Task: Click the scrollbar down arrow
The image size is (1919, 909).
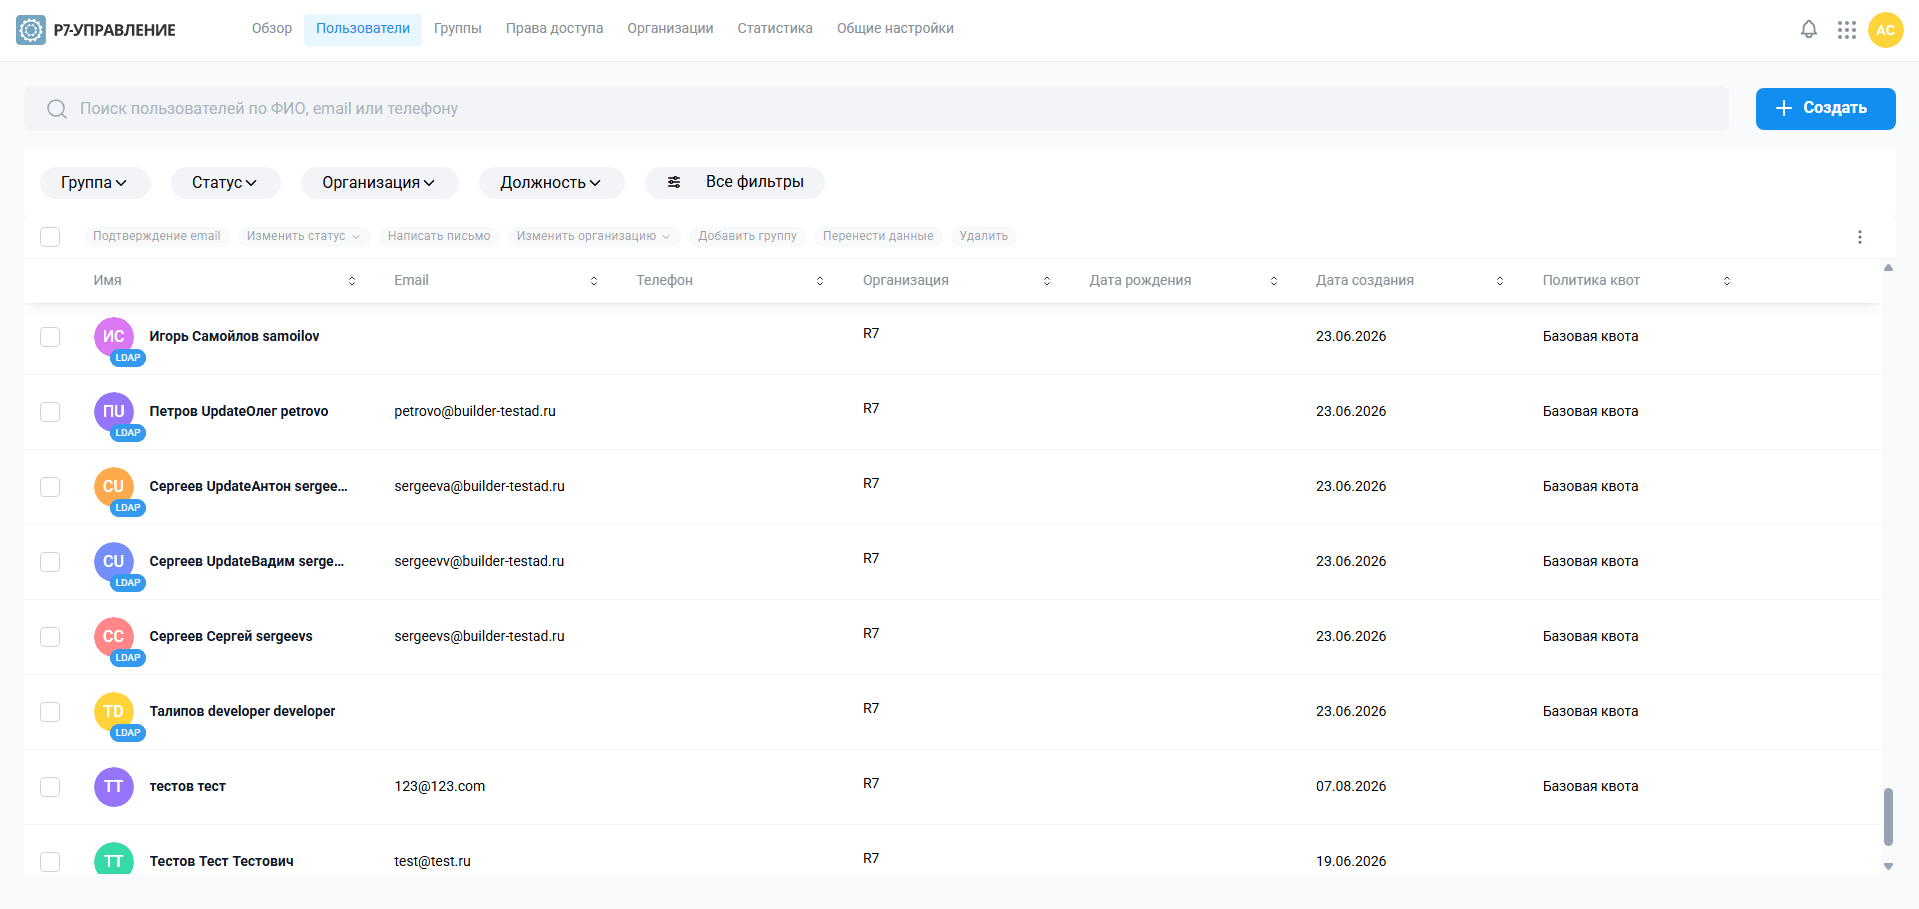Action: pyautogui.click(x=1888, y=867)
